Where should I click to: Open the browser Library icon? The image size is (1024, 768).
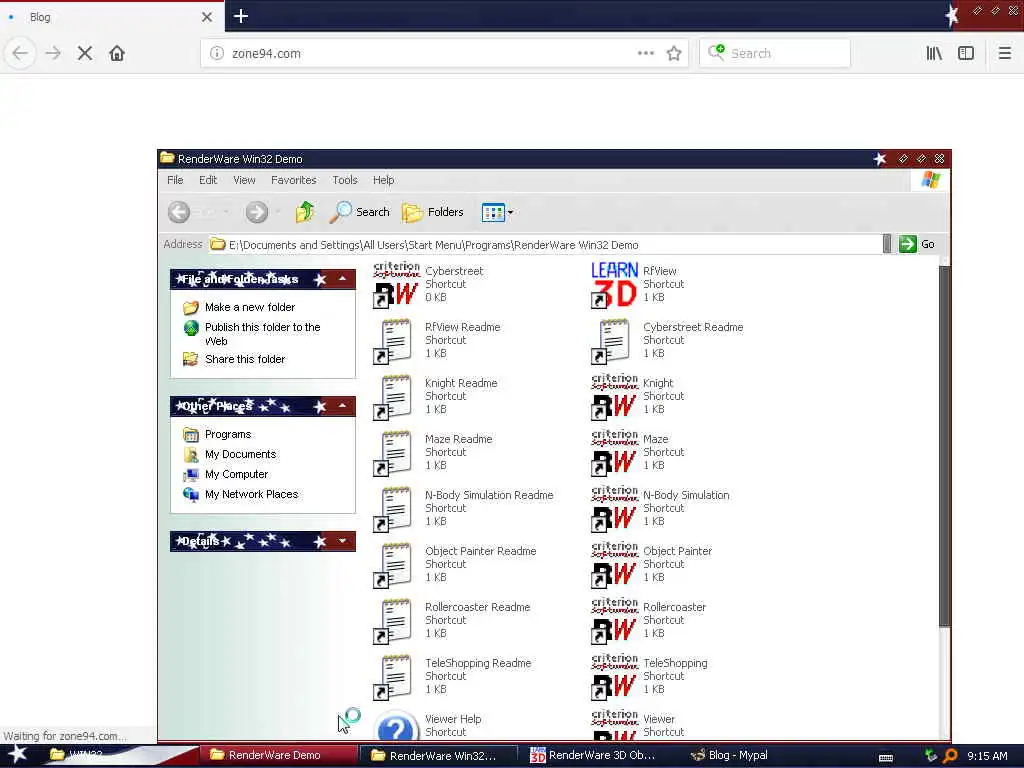(x=935, y=54)
